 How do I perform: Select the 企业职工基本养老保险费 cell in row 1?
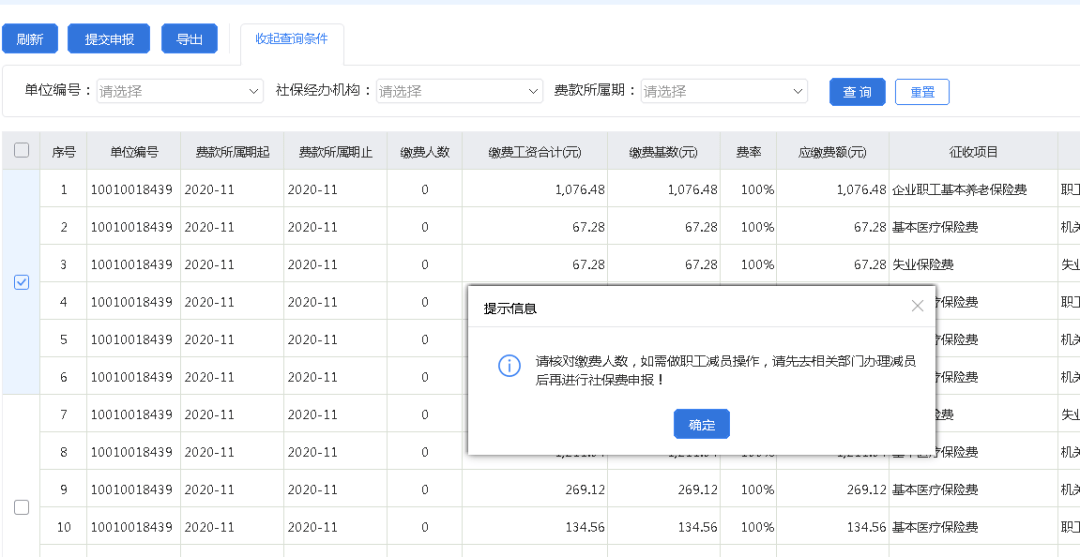[959, 189]
